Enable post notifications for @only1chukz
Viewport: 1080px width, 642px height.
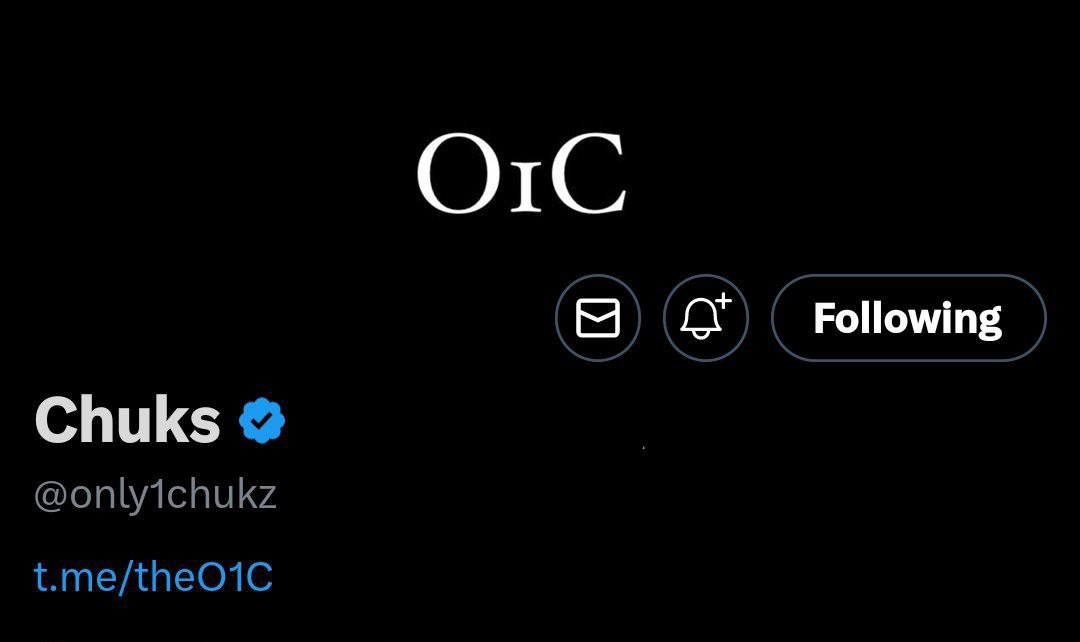(x=706, y=318)
